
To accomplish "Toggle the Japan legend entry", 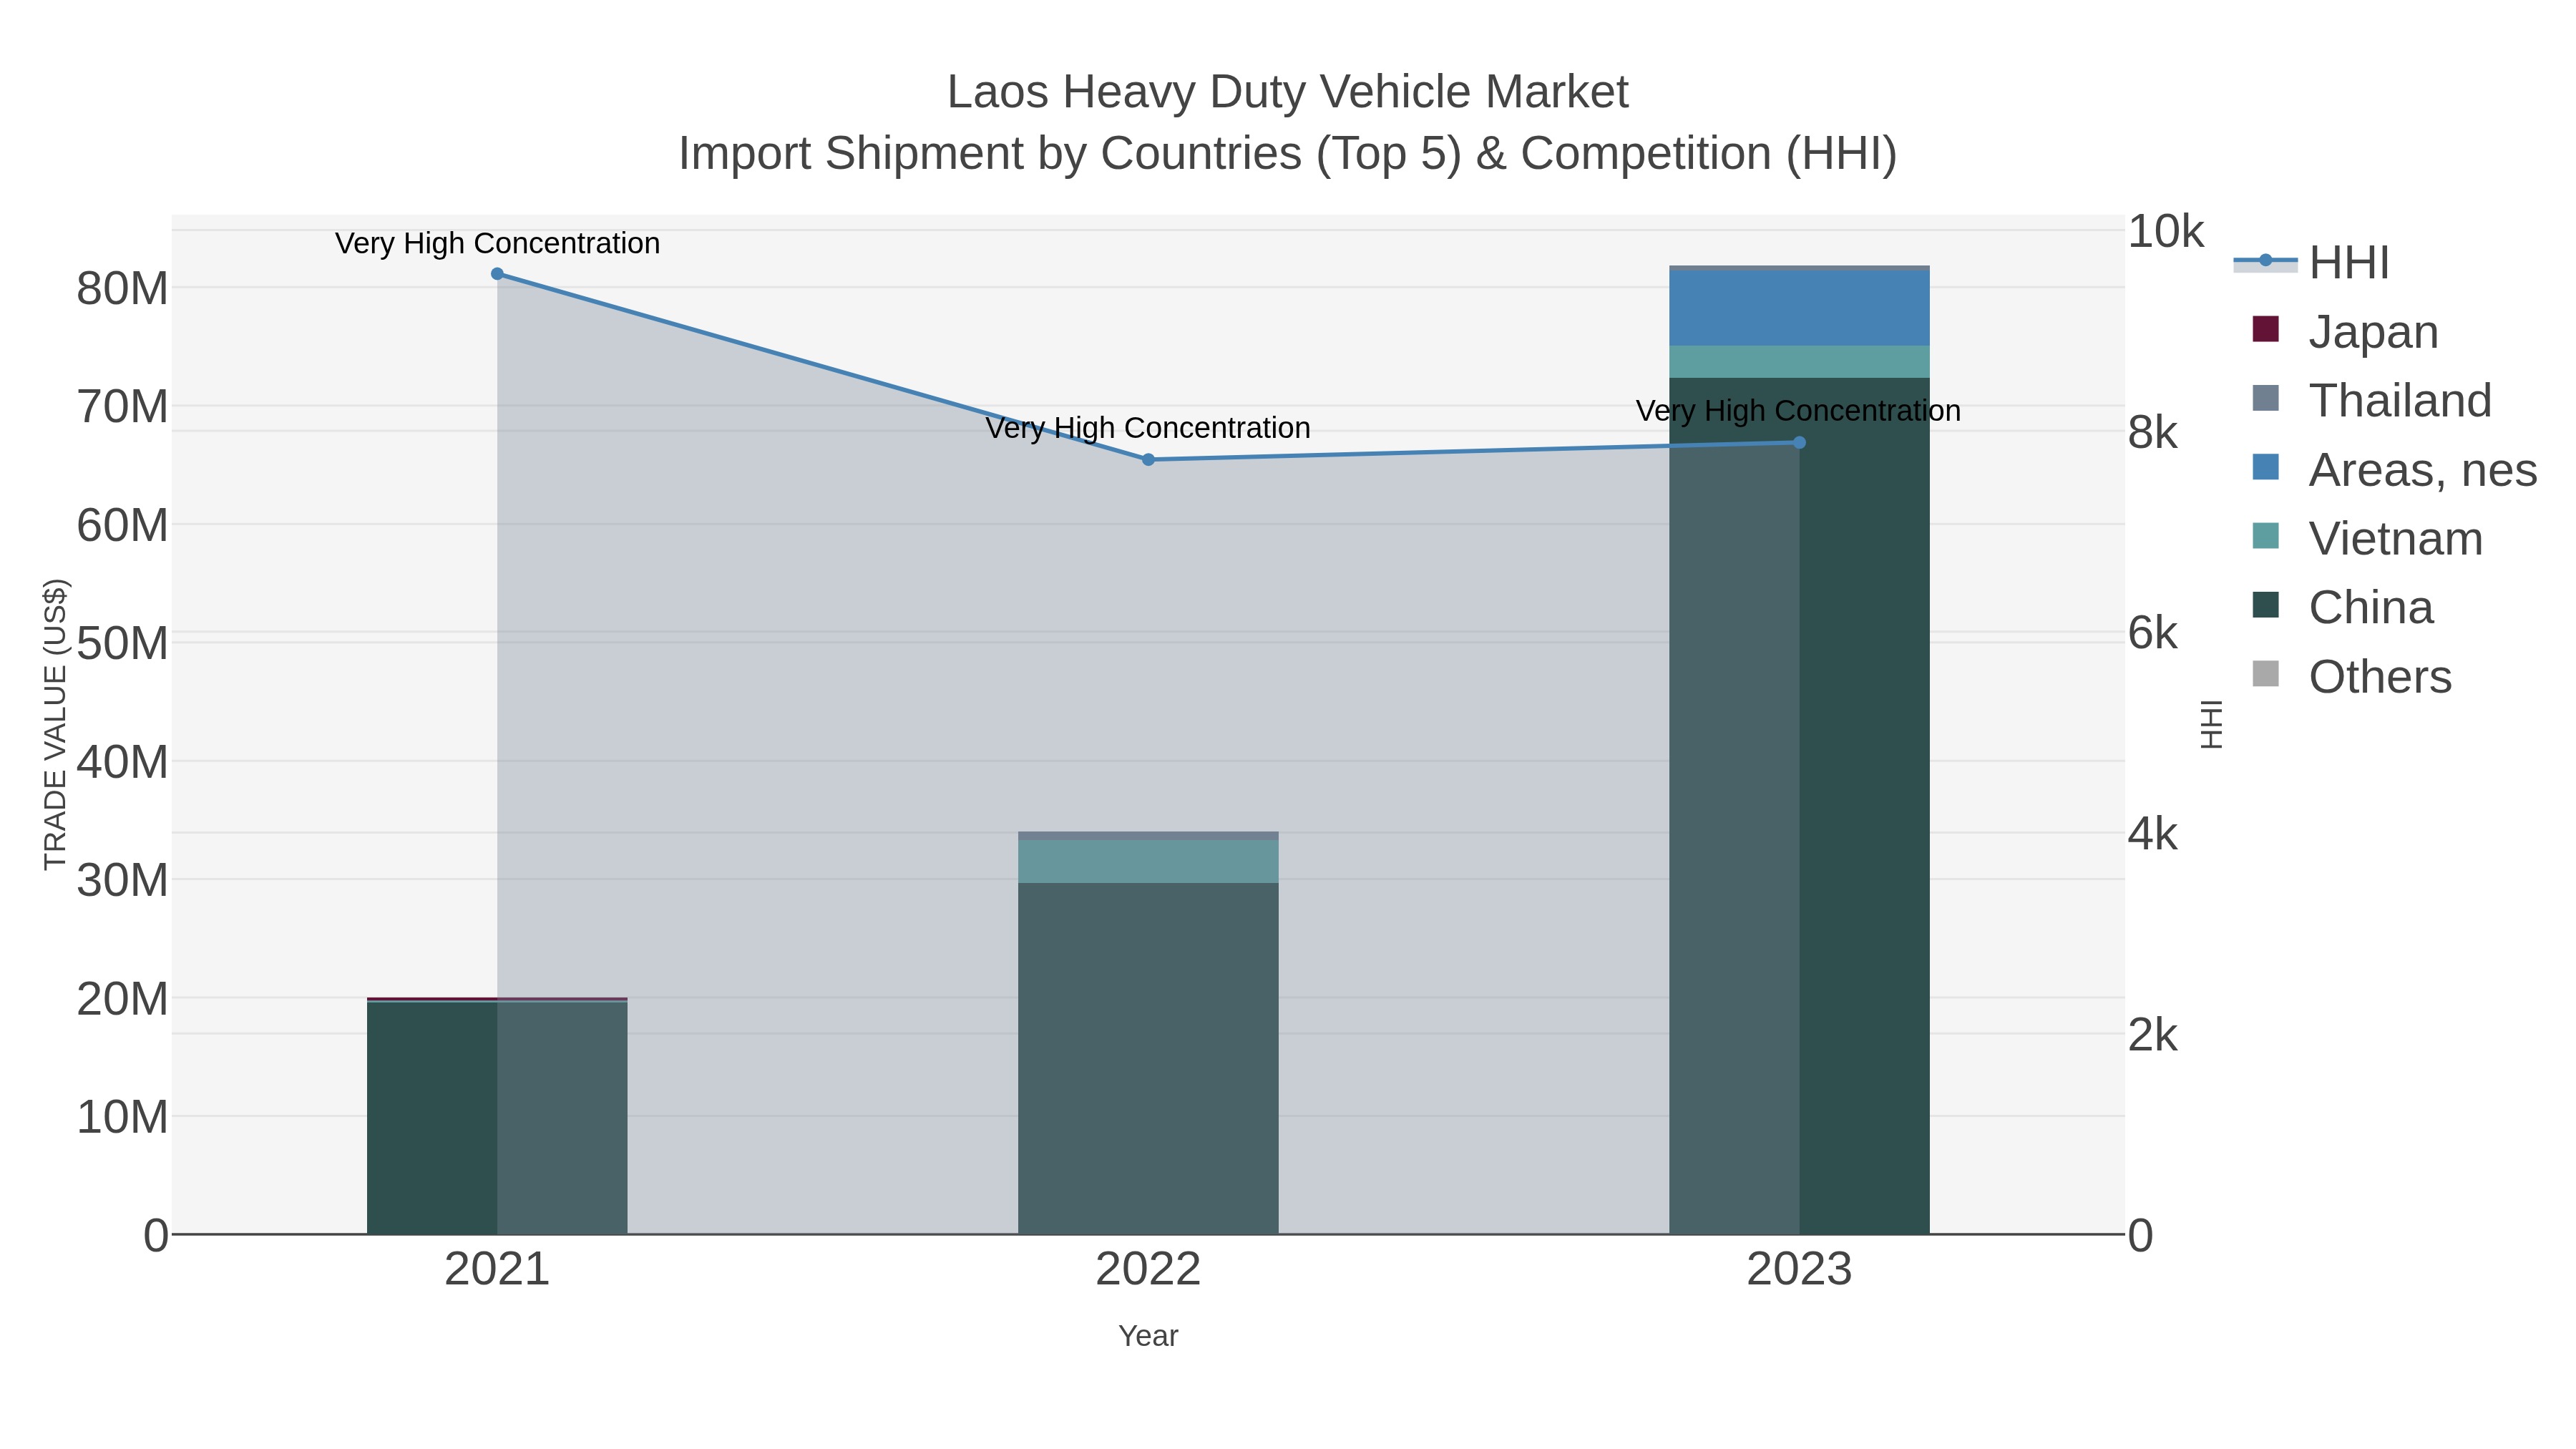I will pyautogui.click(x=2345, y=331).
